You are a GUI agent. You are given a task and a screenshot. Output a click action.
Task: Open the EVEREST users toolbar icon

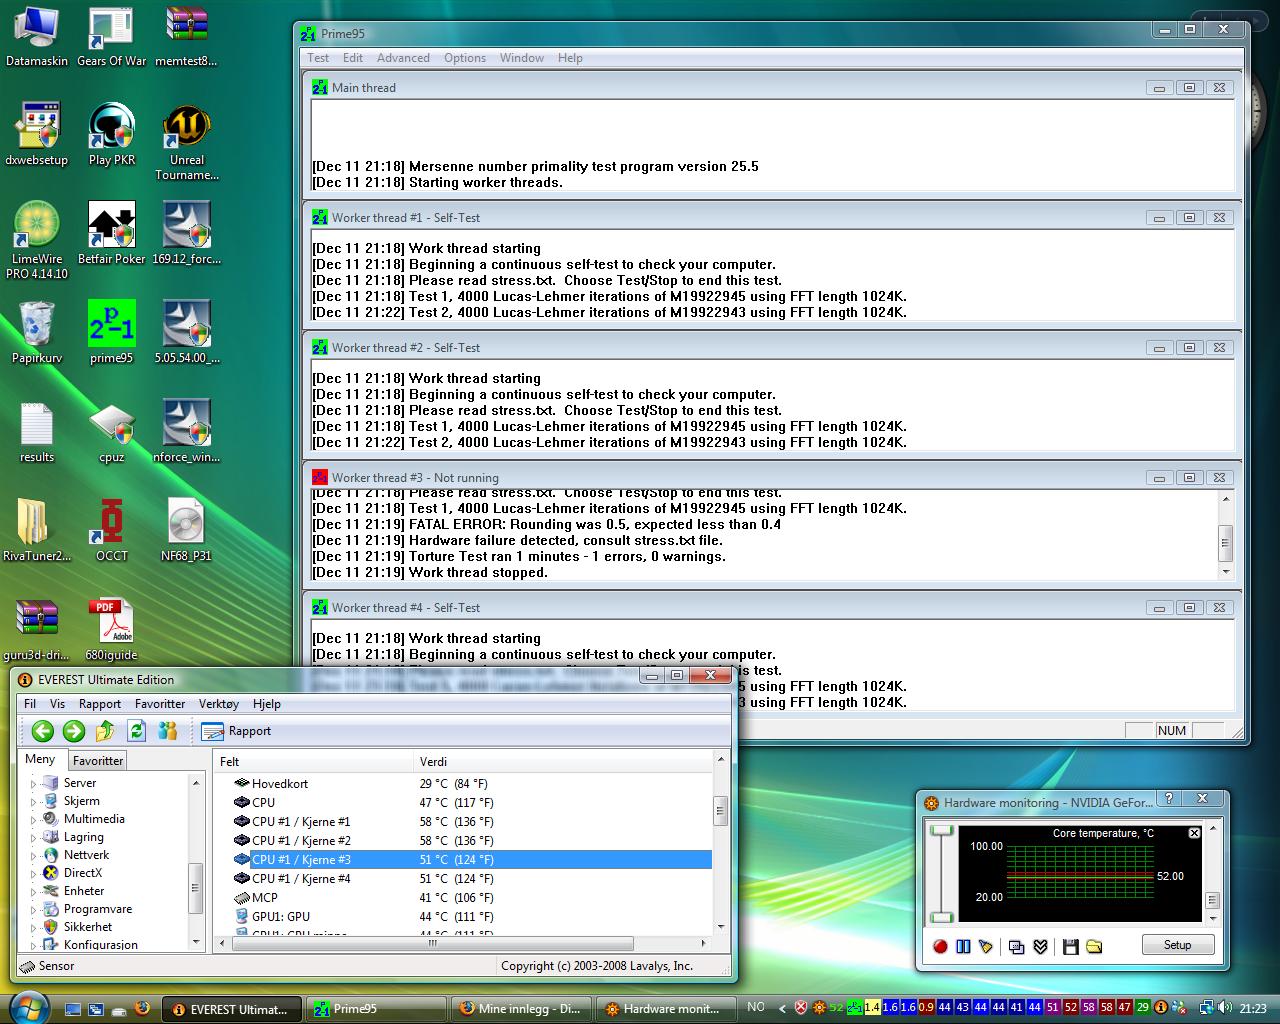(x=168, y=731)
